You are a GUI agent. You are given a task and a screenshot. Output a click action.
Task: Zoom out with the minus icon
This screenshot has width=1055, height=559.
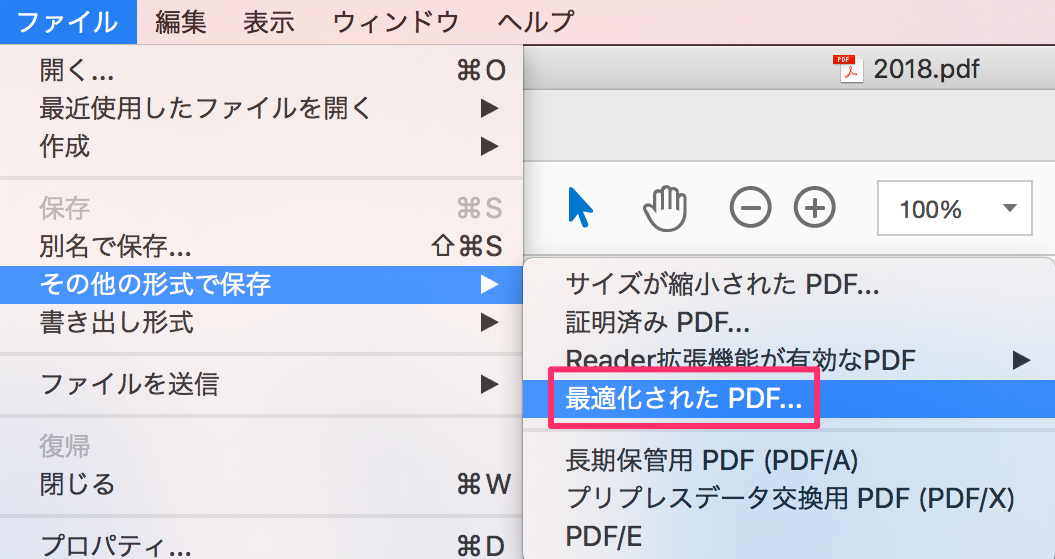coord(750,208)
